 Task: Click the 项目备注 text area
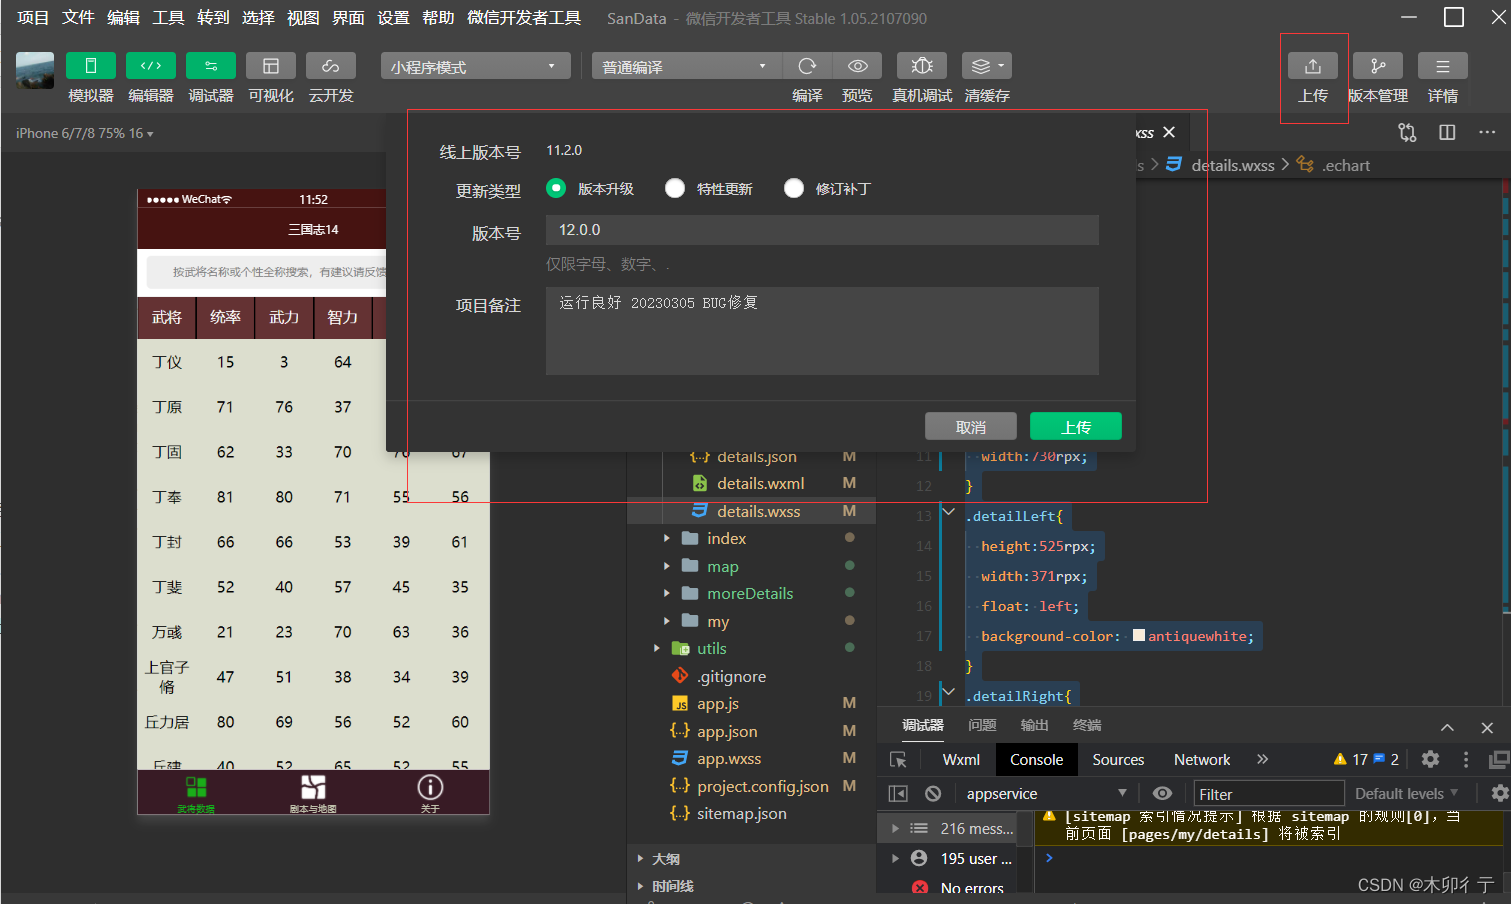(822, 331)
